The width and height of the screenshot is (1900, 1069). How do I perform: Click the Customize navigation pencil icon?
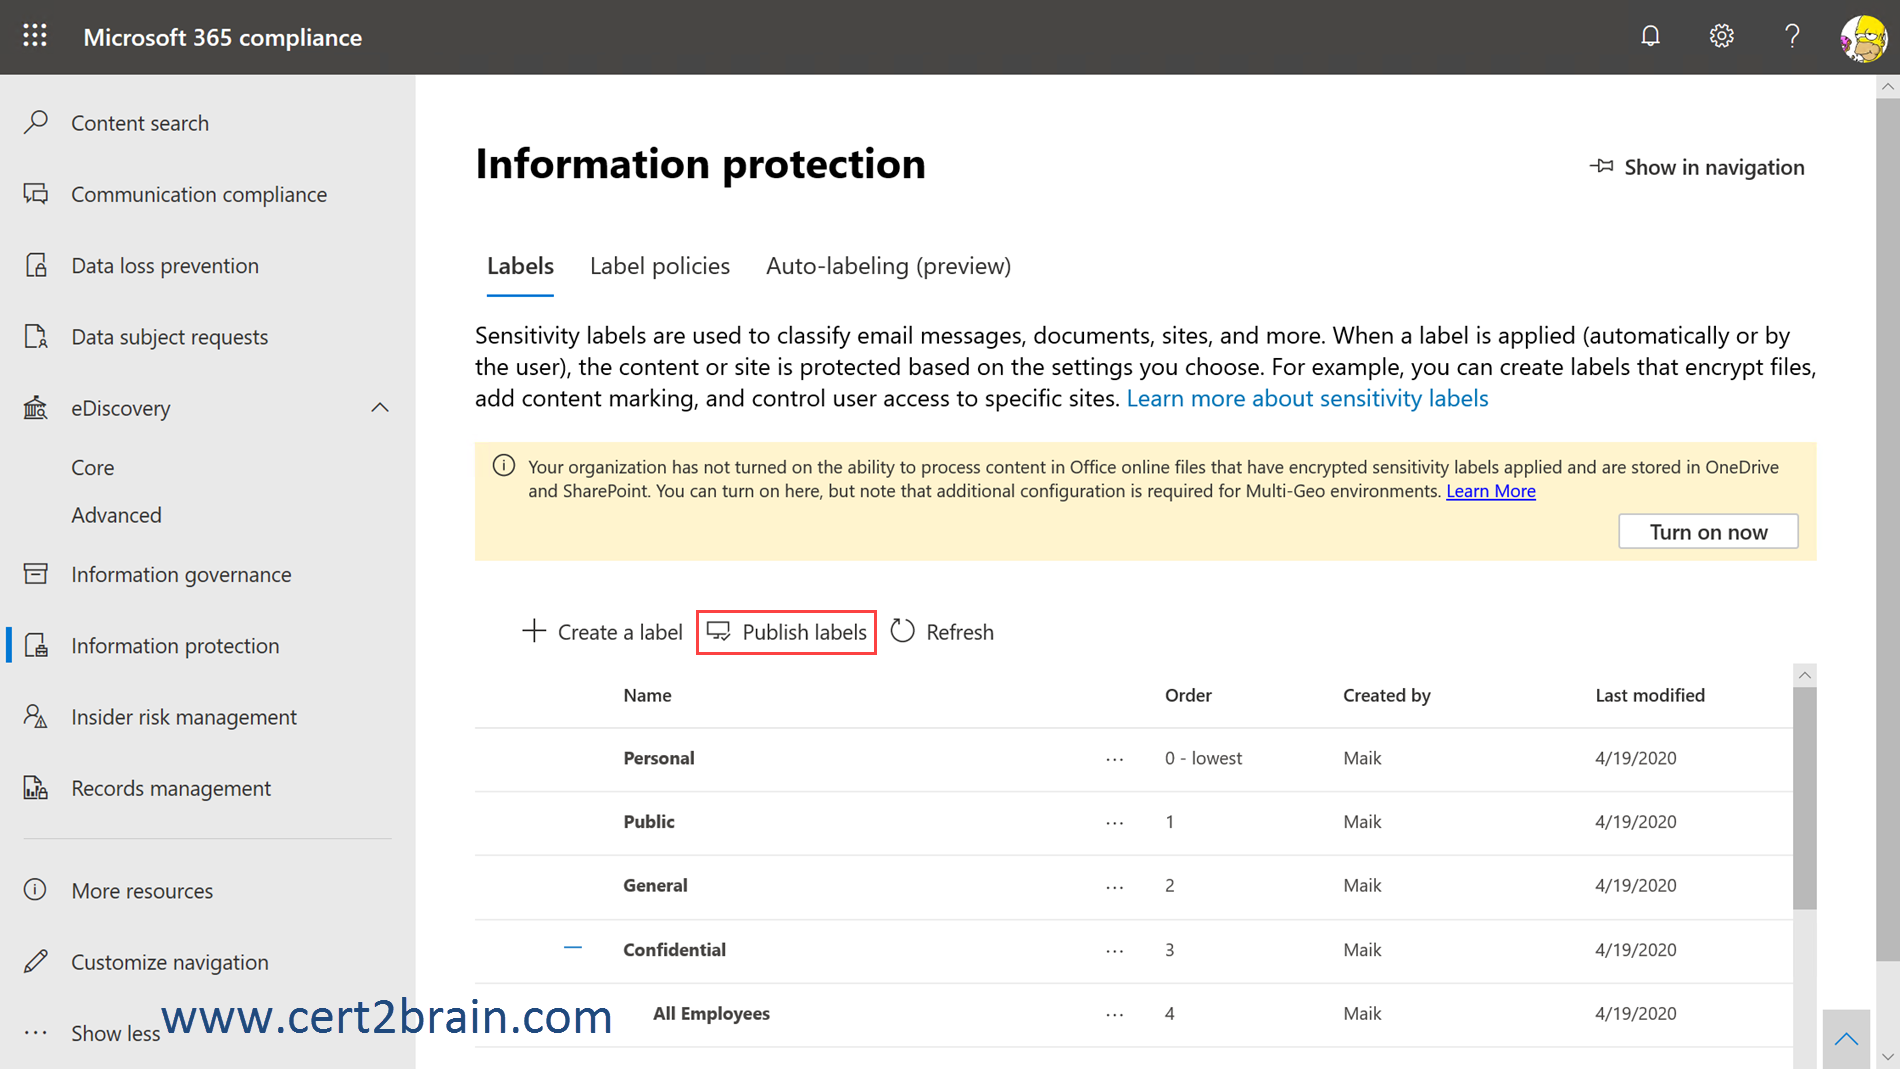pos(36,961)
